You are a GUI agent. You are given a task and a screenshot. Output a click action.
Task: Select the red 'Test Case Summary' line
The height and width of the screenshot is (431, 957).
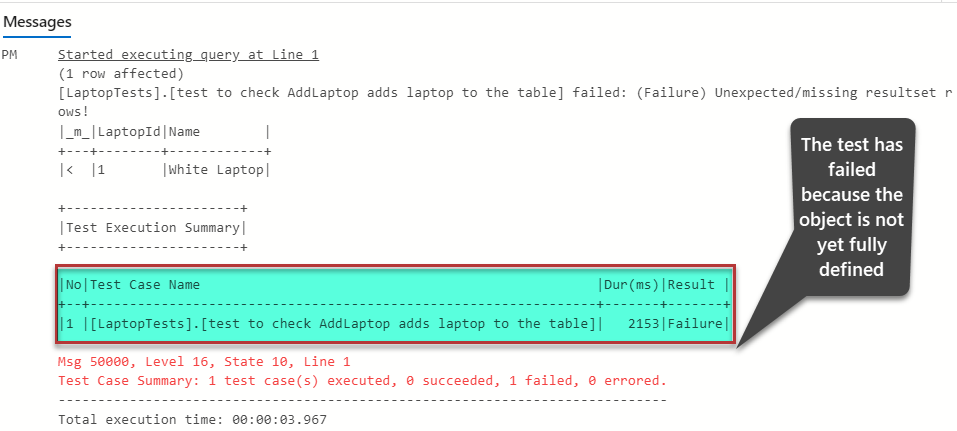click(x=362, y=380)
